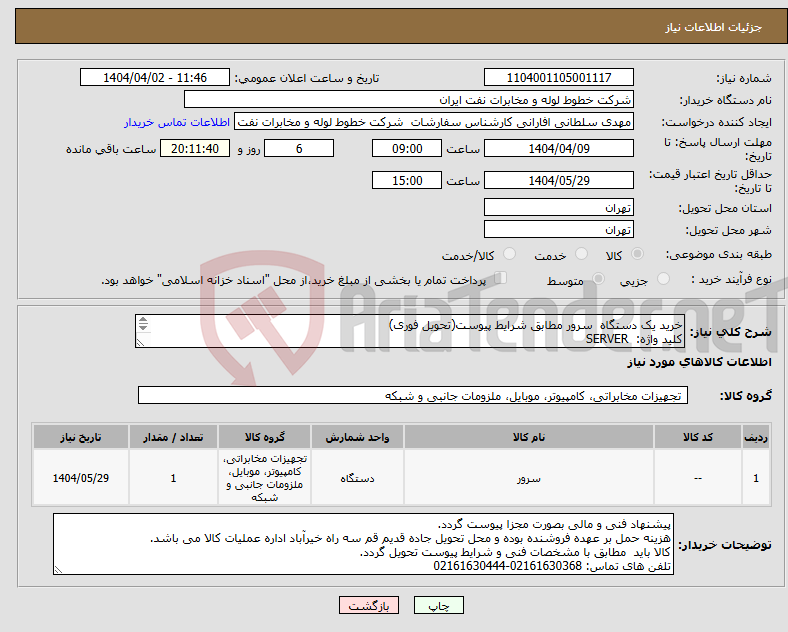Click column header تعداد / مقدار
Image resolution: width=788 pixels, height=632 pixels.
(173, 437)
